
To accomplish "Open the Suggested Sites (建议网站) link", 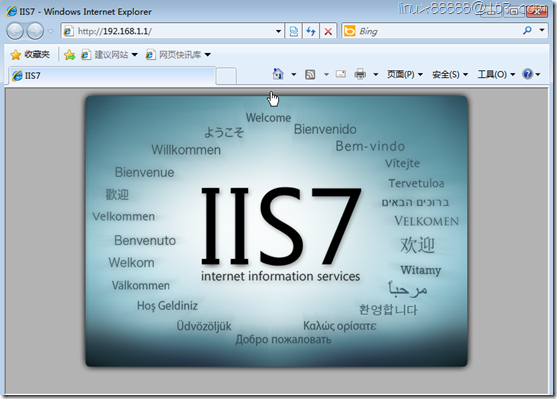I will tap(105, 55).
